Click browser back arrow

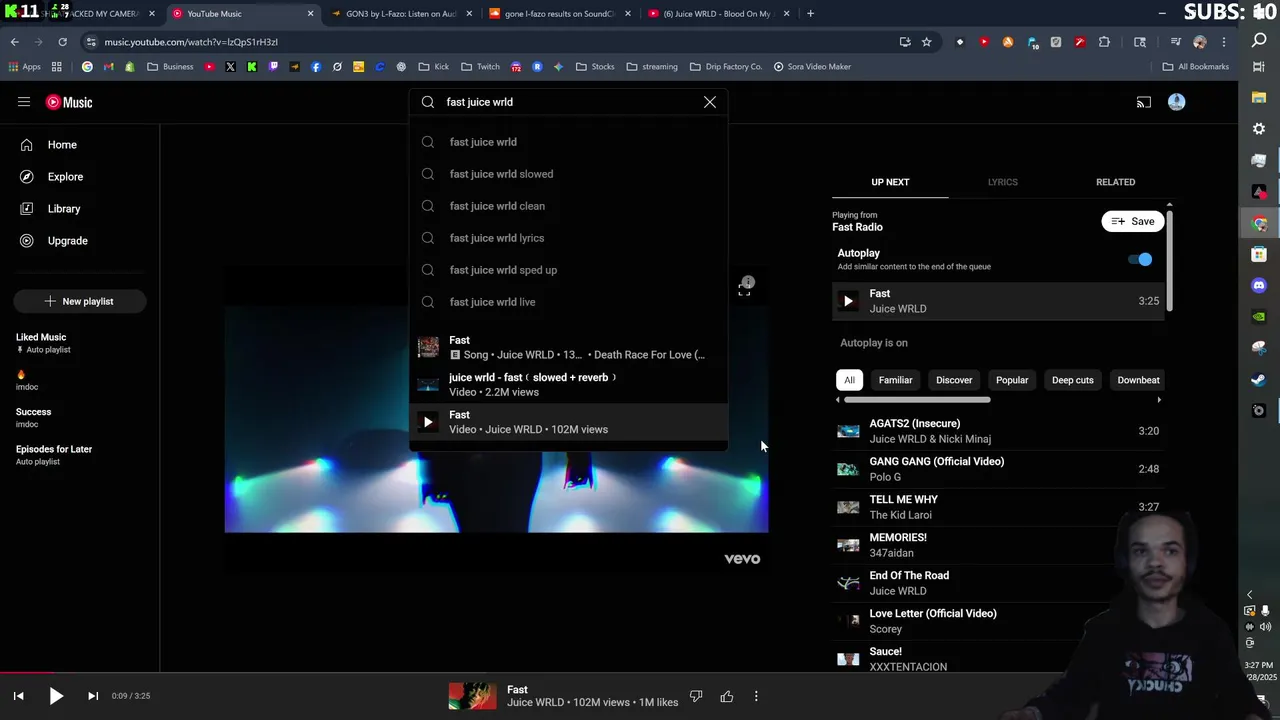[x=14, y=42]
